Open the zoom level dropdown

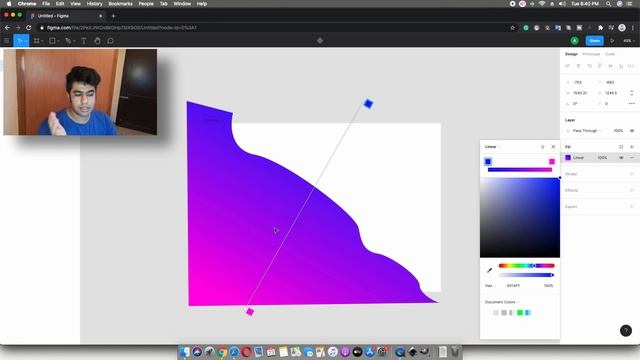point(629,41)
